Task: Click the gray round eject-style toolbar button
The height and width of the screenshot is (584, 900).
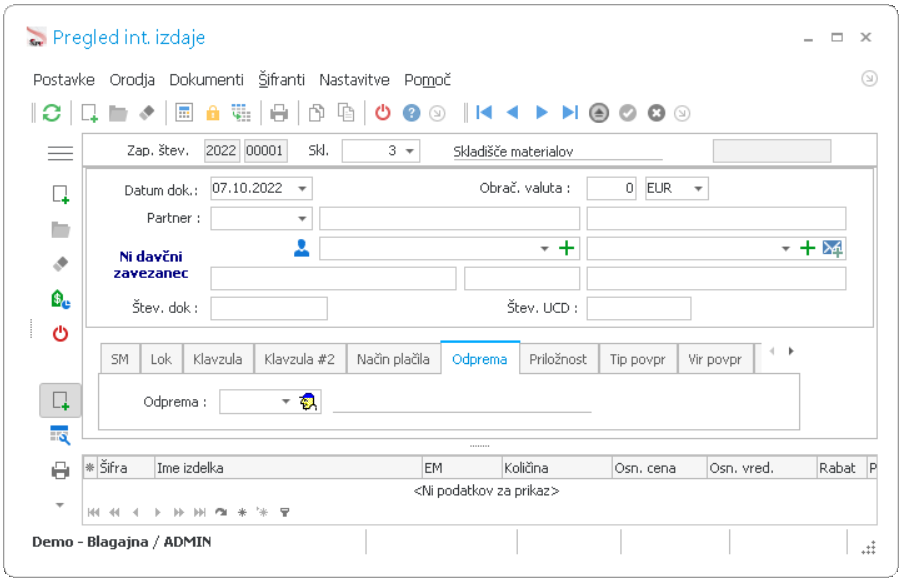Action: [599, 113]
